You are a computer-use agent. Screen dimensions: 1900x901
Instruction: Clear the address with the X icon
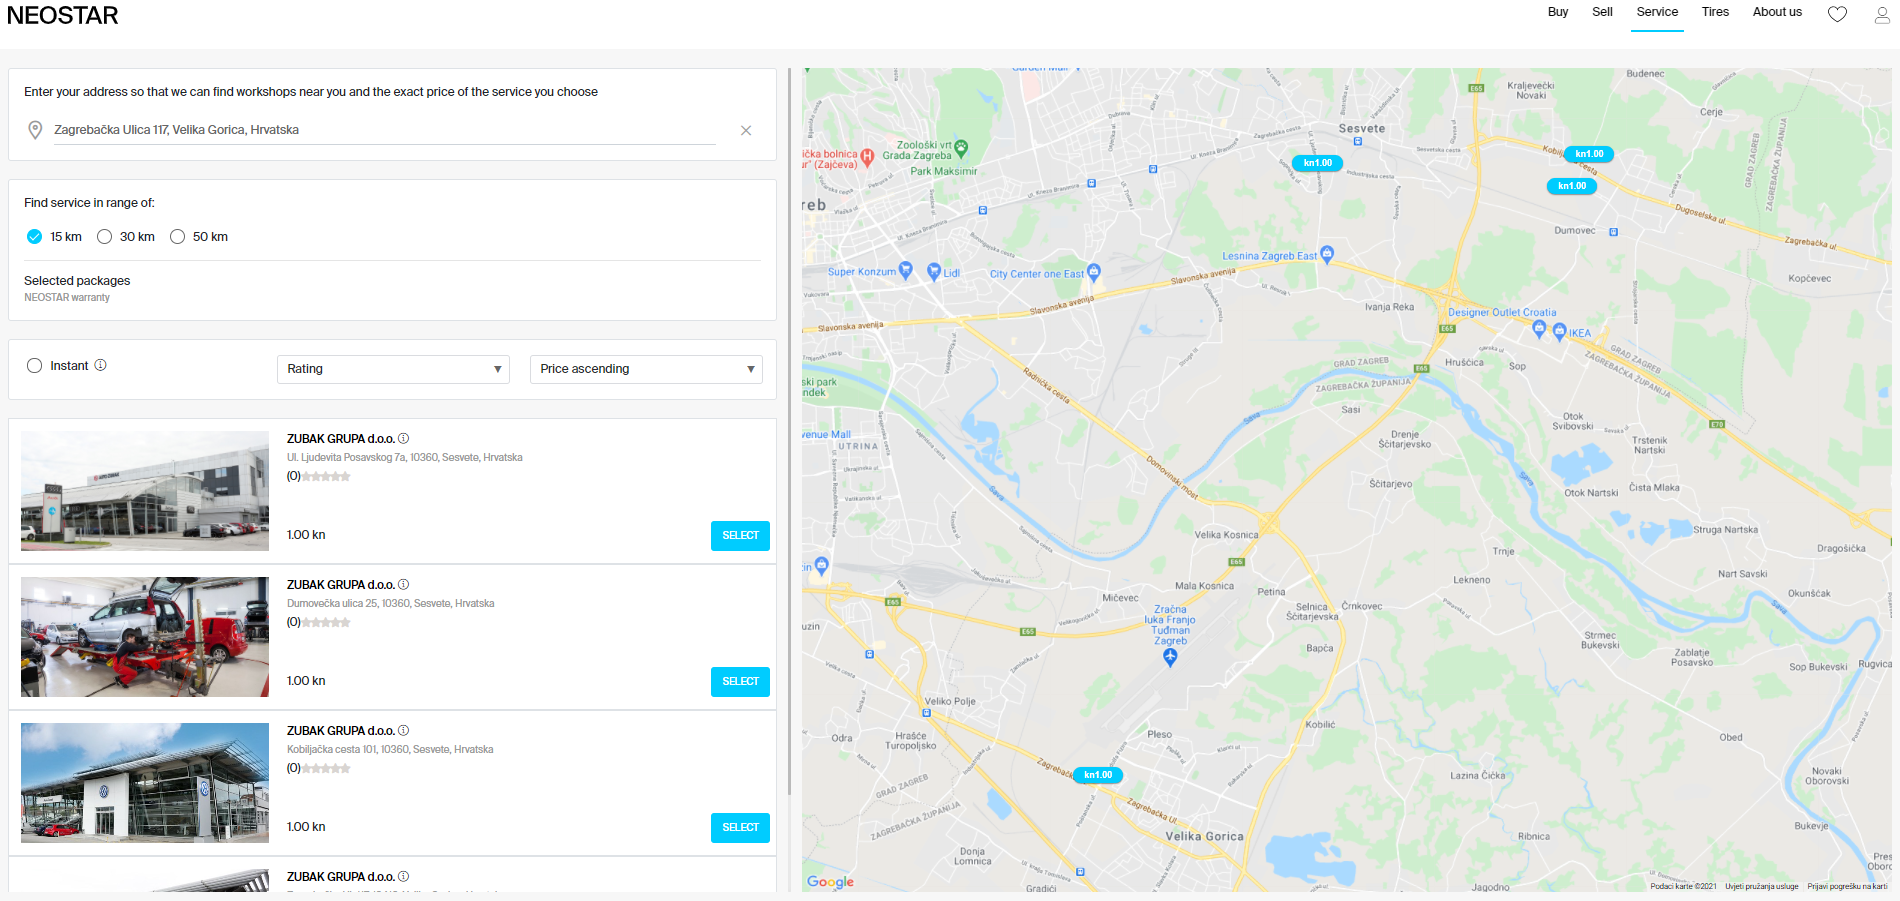pos(746,130)
